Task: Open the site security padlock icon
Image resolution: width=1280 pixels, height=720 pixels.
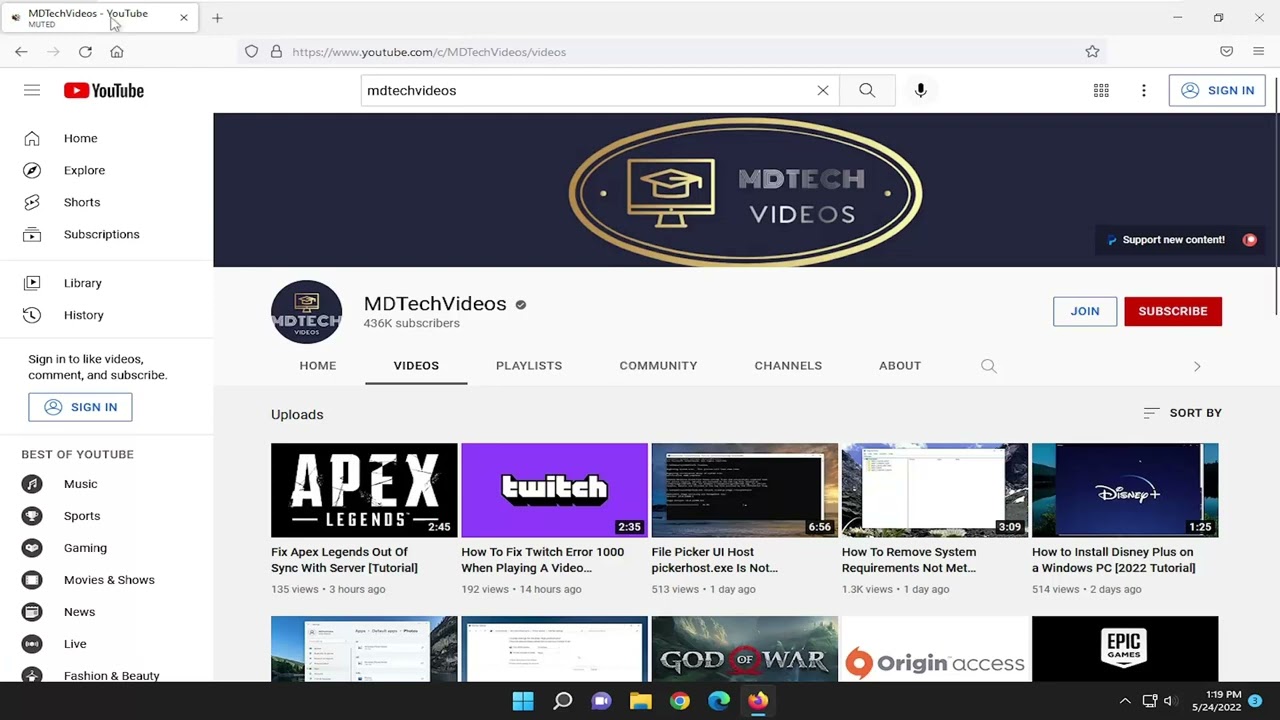Action: pyautogui.click(x=276, y=51)
